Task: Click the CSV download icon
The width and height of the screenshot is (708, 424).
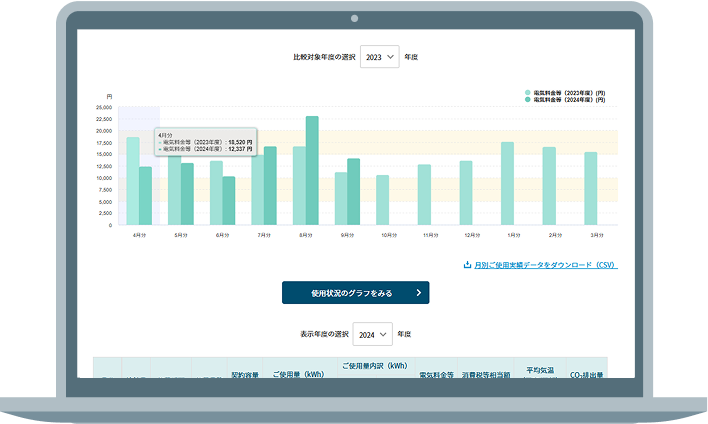Action: coord(467,265)
